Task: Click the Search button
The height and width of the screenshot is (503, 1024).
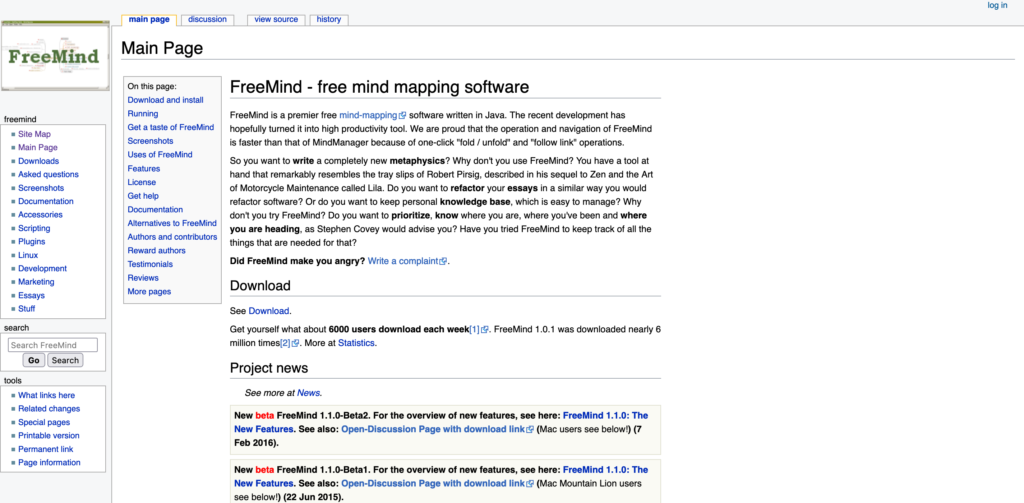Action: (x=65, y=361)
